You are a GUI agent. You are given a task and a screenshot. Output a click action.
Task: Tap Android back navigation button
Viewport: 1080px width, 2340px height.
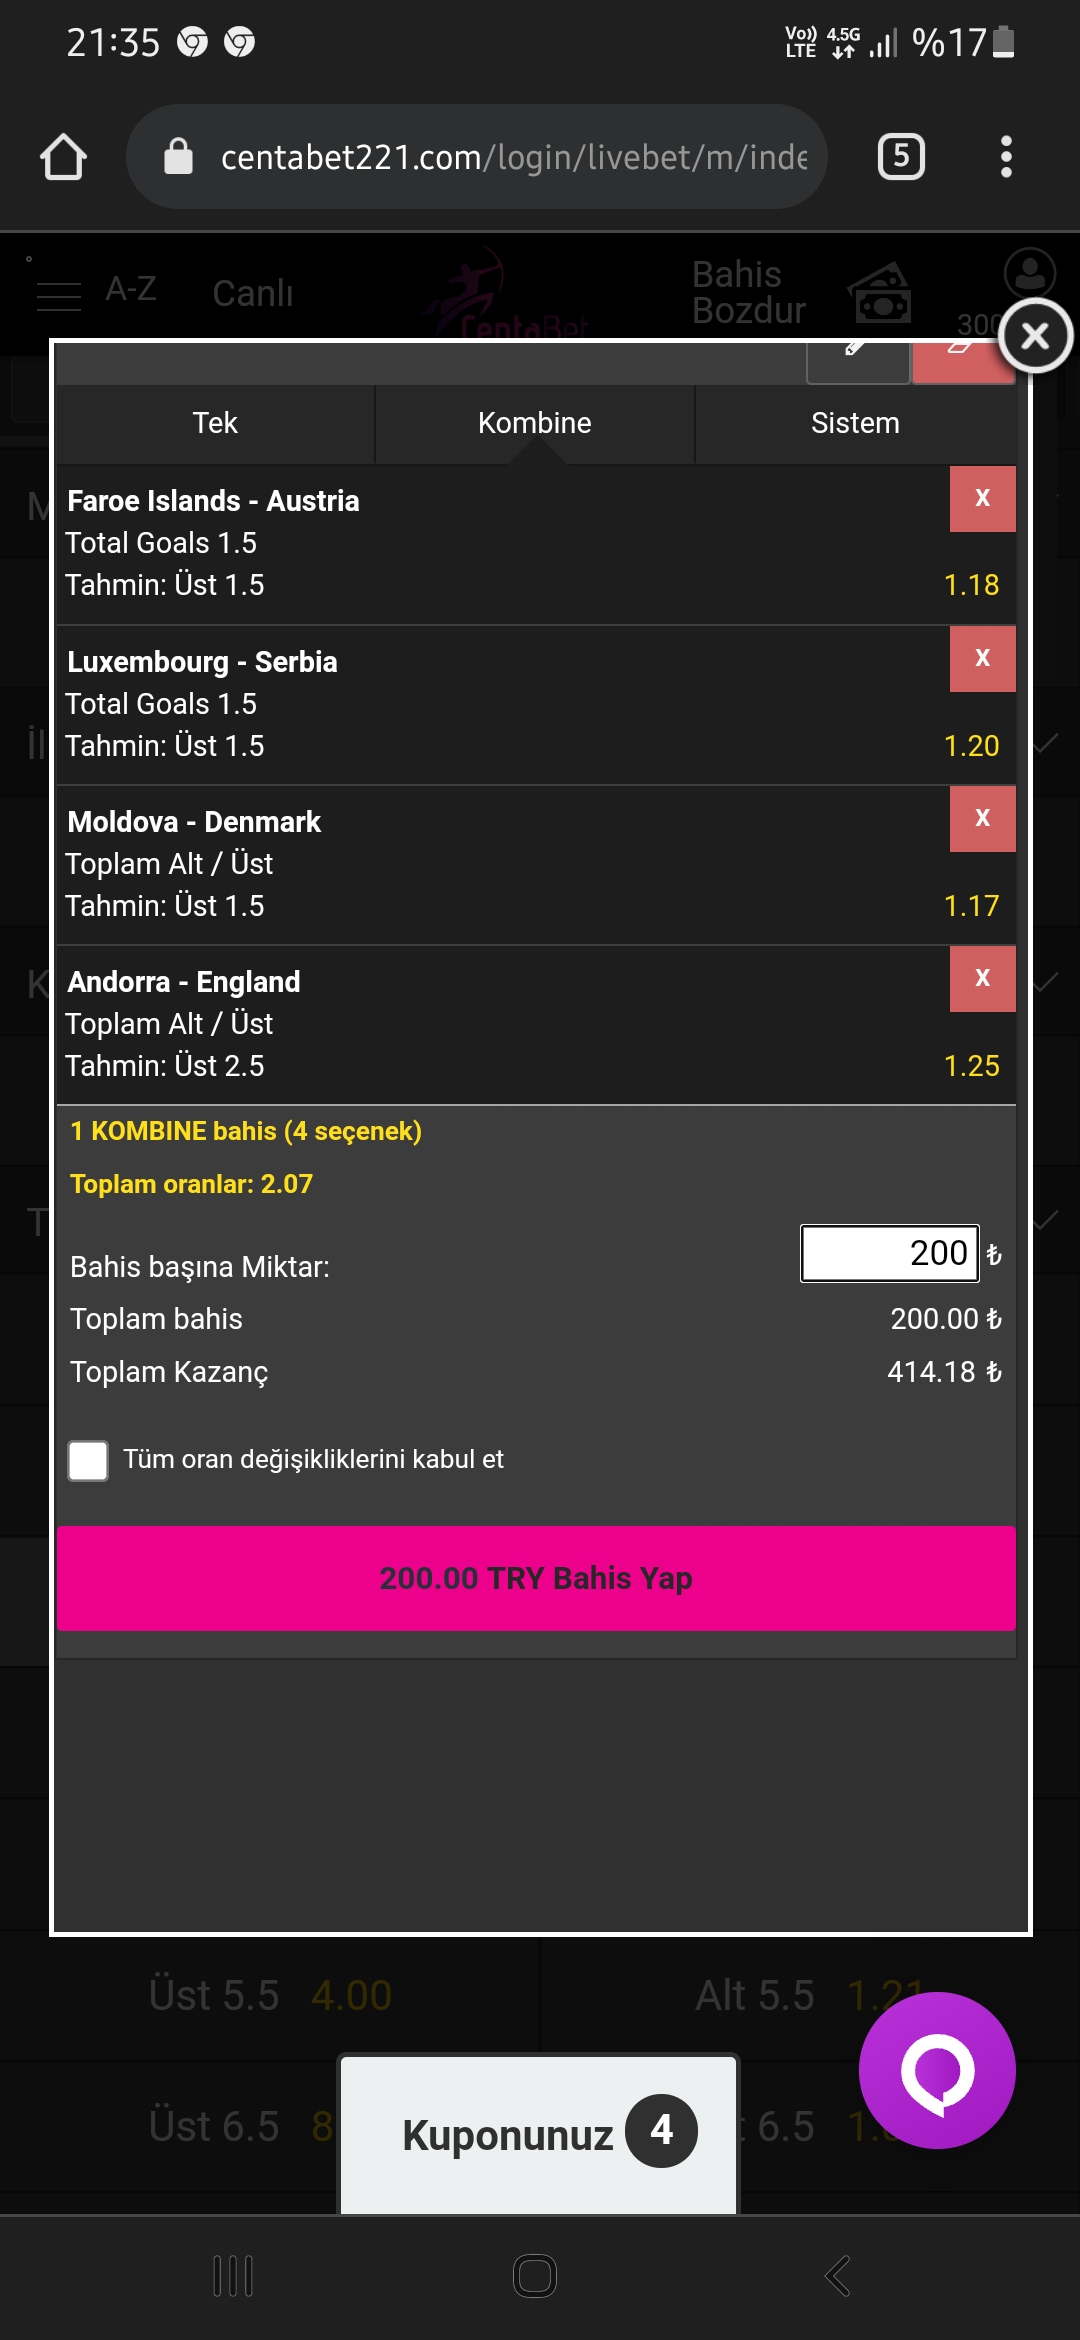click(838, 2276)
